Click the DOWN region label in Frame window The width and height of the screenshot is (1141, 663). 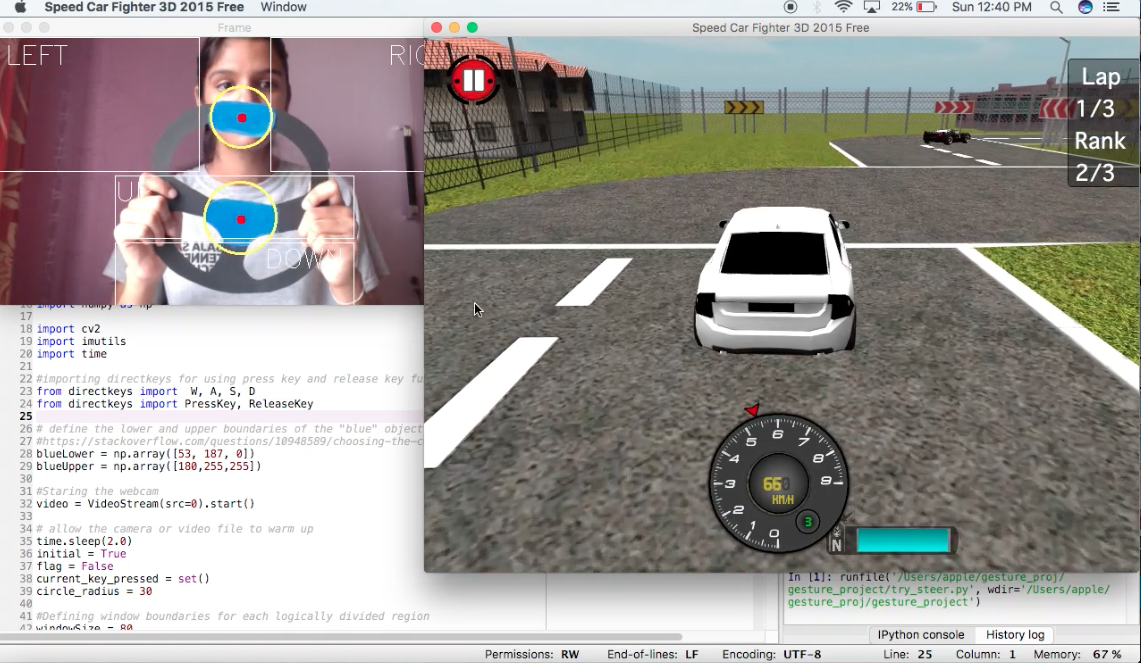coord(303,258)
